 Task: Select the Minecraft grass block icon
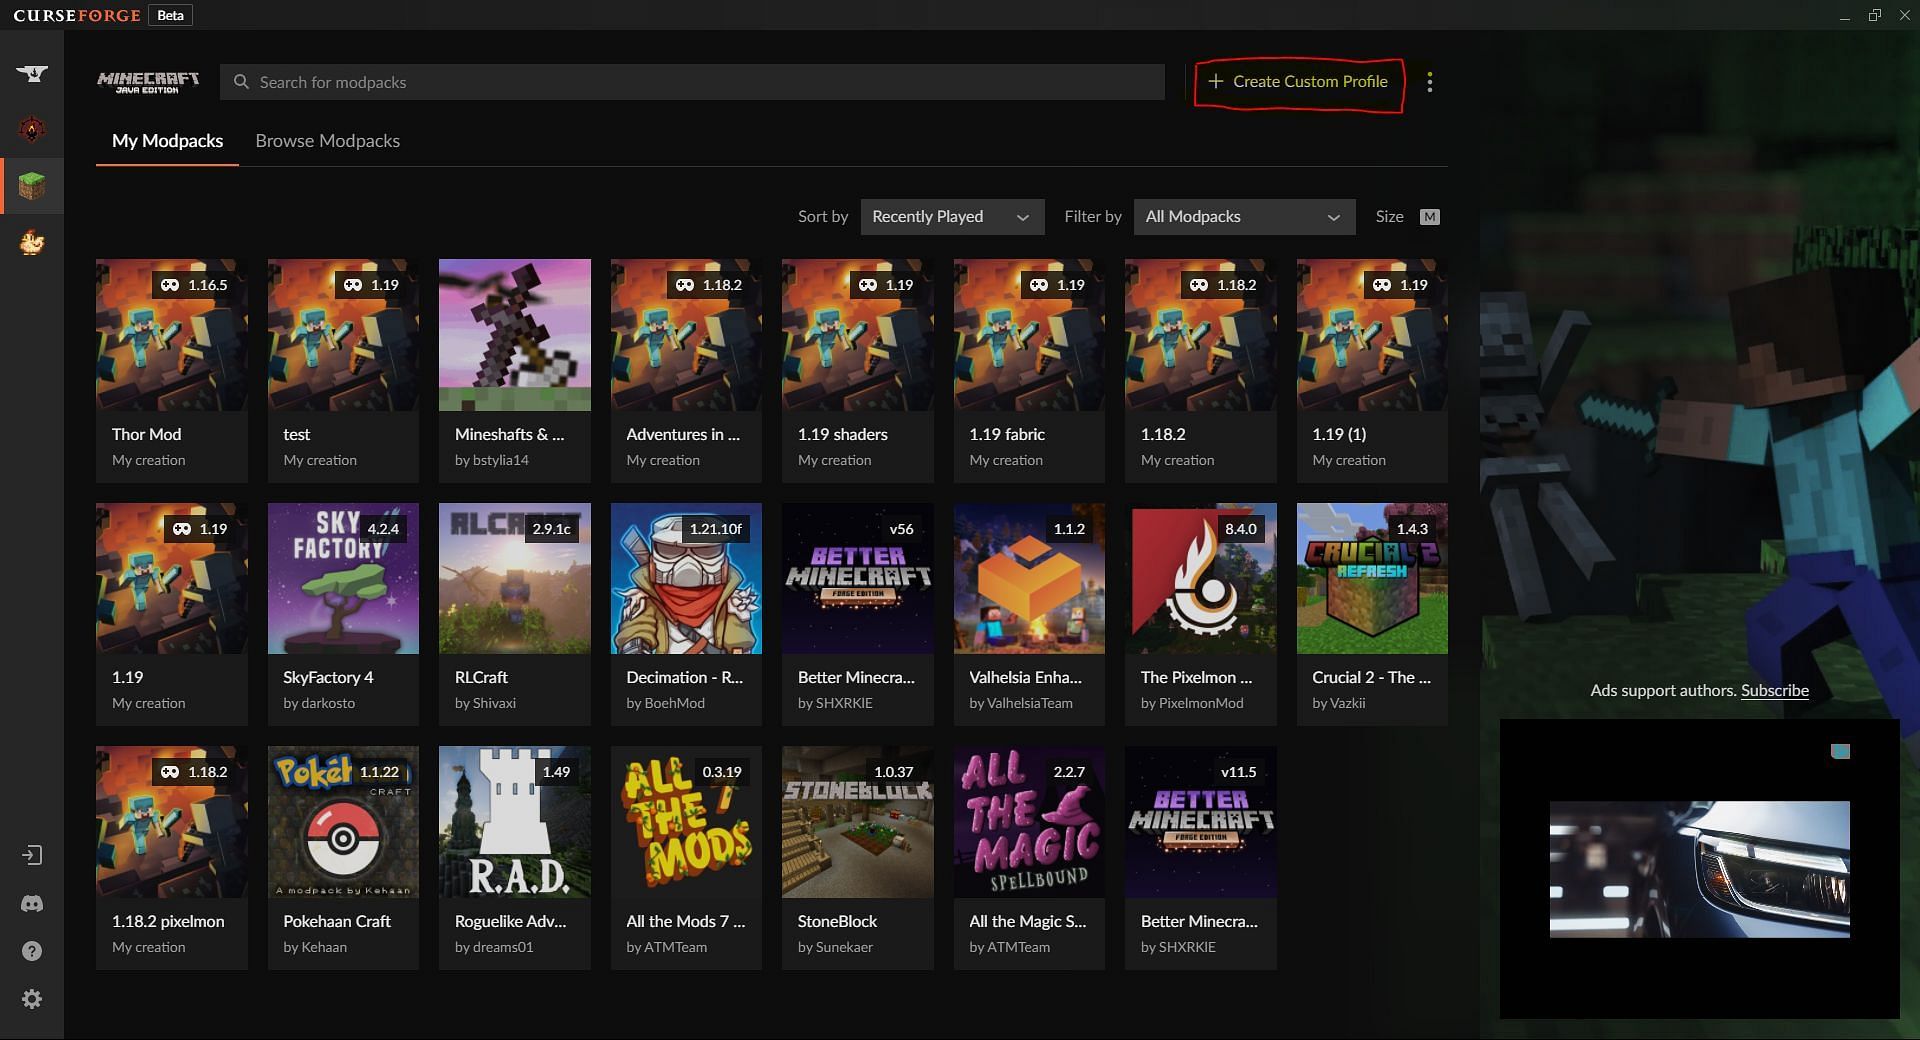click(x=32, y=186)
